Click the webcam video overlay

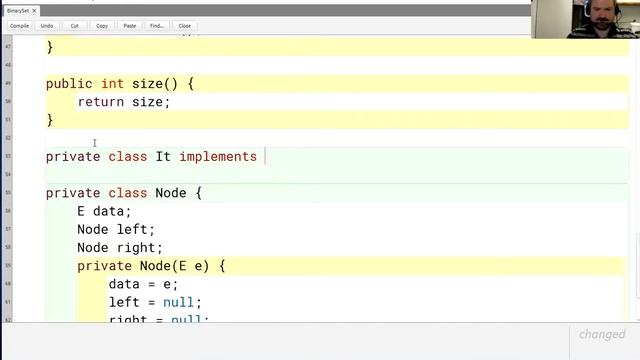(x=585, y=19)
